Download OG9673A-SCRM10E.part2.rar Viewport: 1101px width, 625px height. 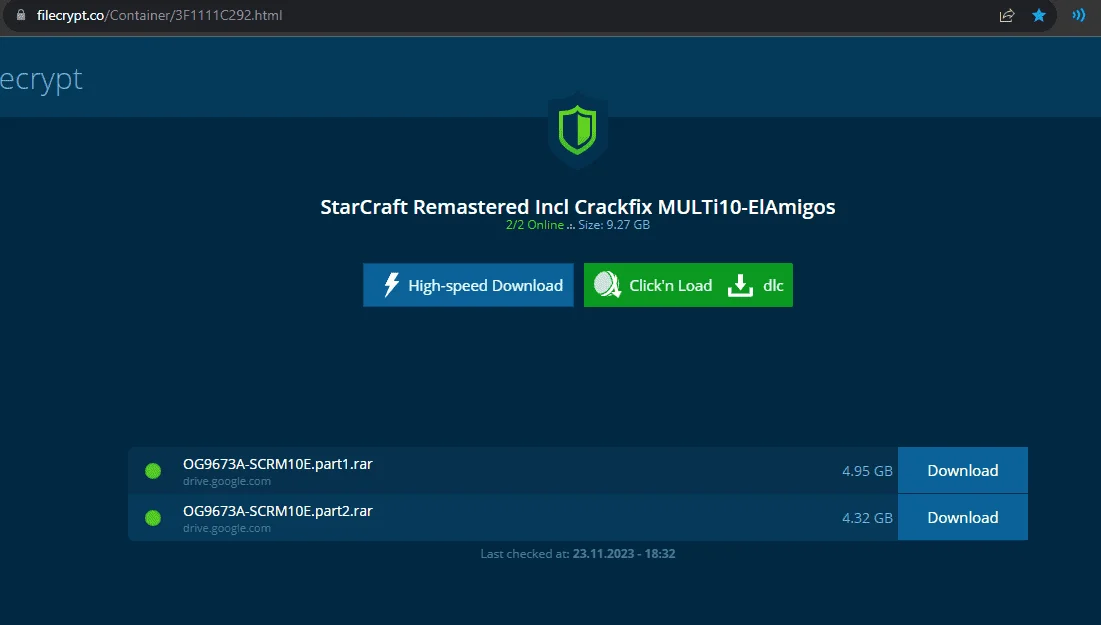coord(963,518)
